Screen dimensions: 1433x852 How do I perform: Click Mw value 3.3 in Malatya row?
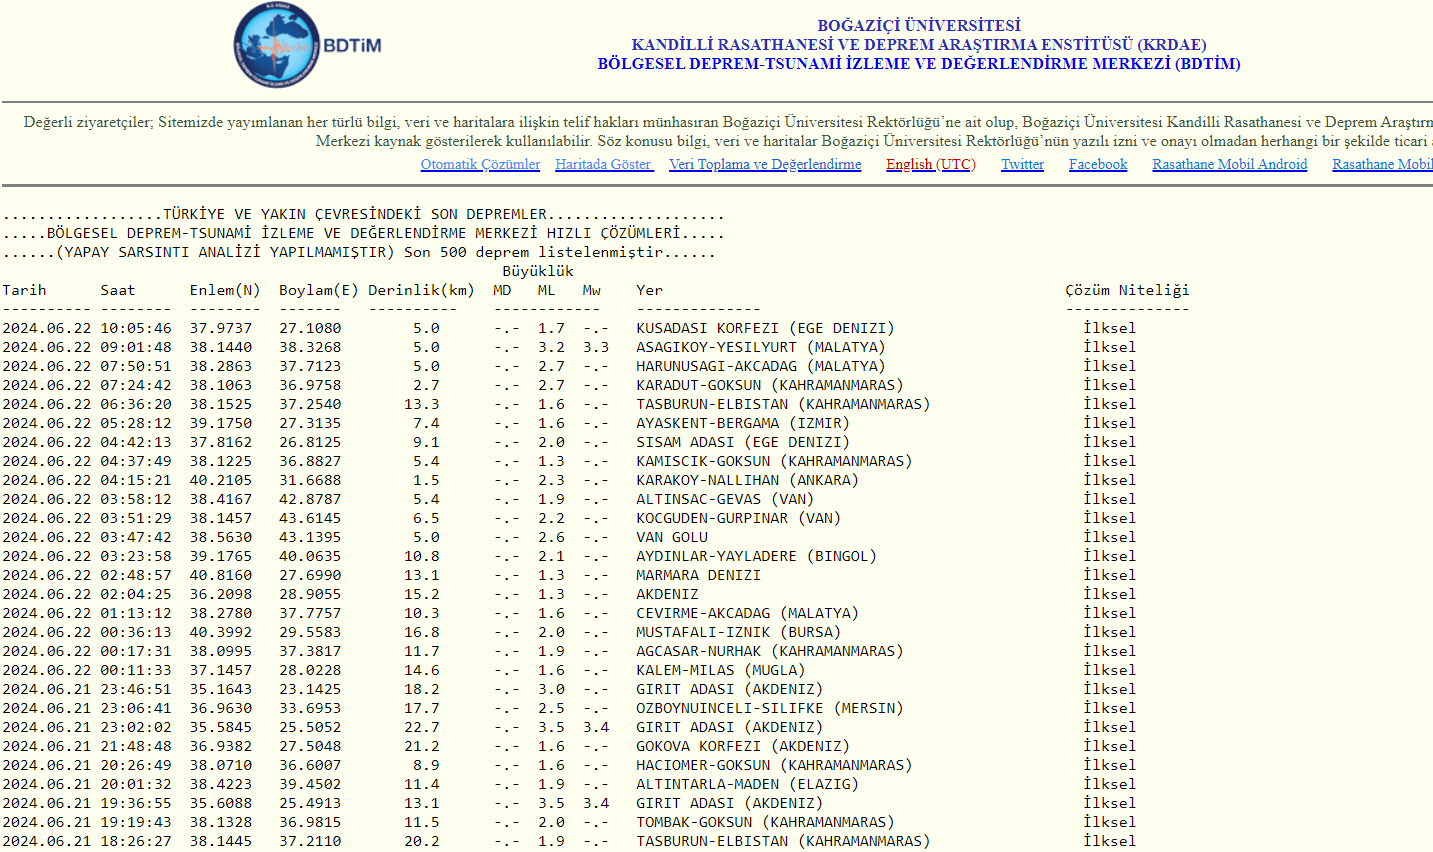point(596,347)
